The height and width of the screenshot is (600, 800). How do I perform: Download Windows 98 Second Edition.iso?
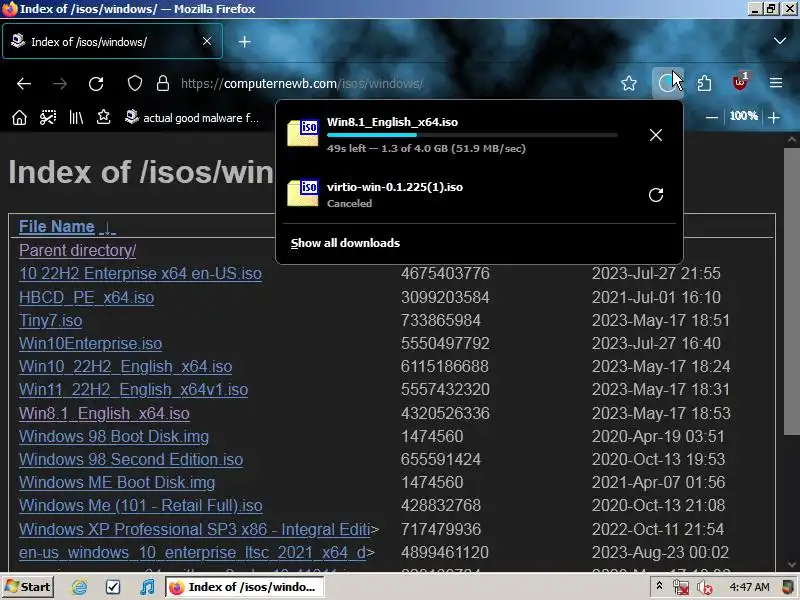coord(131,459)
